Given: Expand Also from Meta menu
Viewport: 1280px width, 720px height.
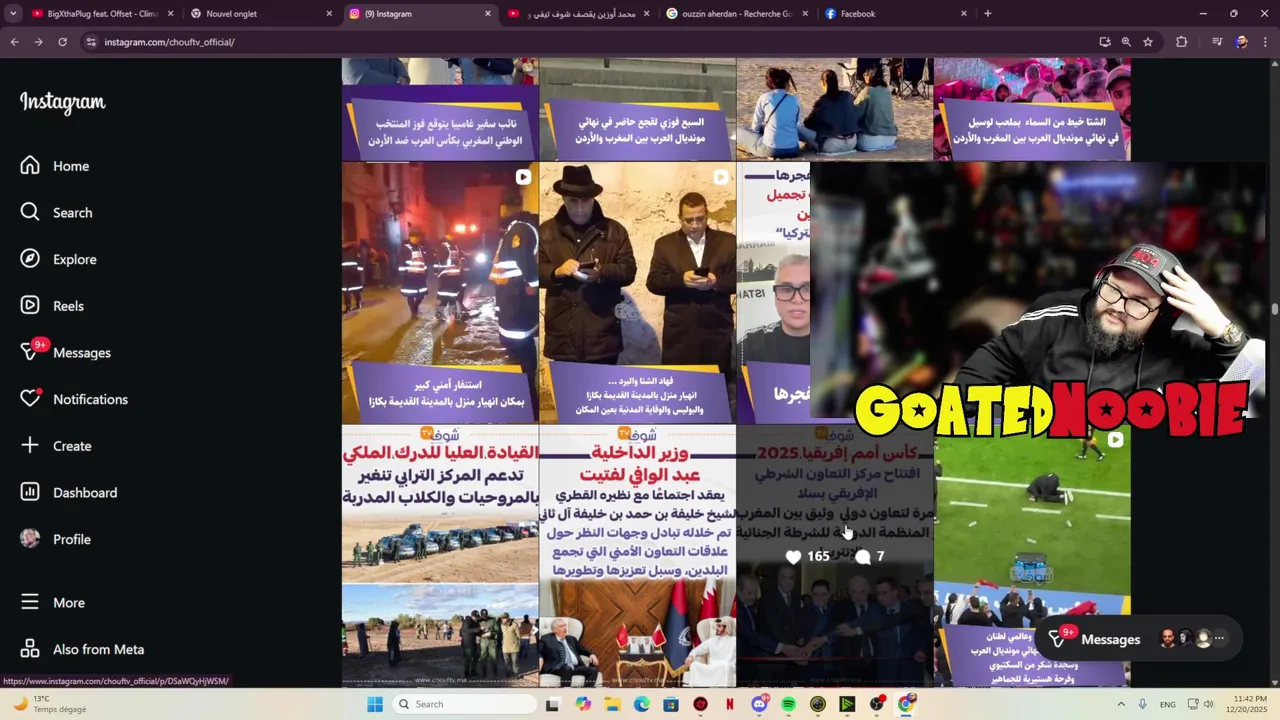Looking at the screenshot, I should 84,649.
